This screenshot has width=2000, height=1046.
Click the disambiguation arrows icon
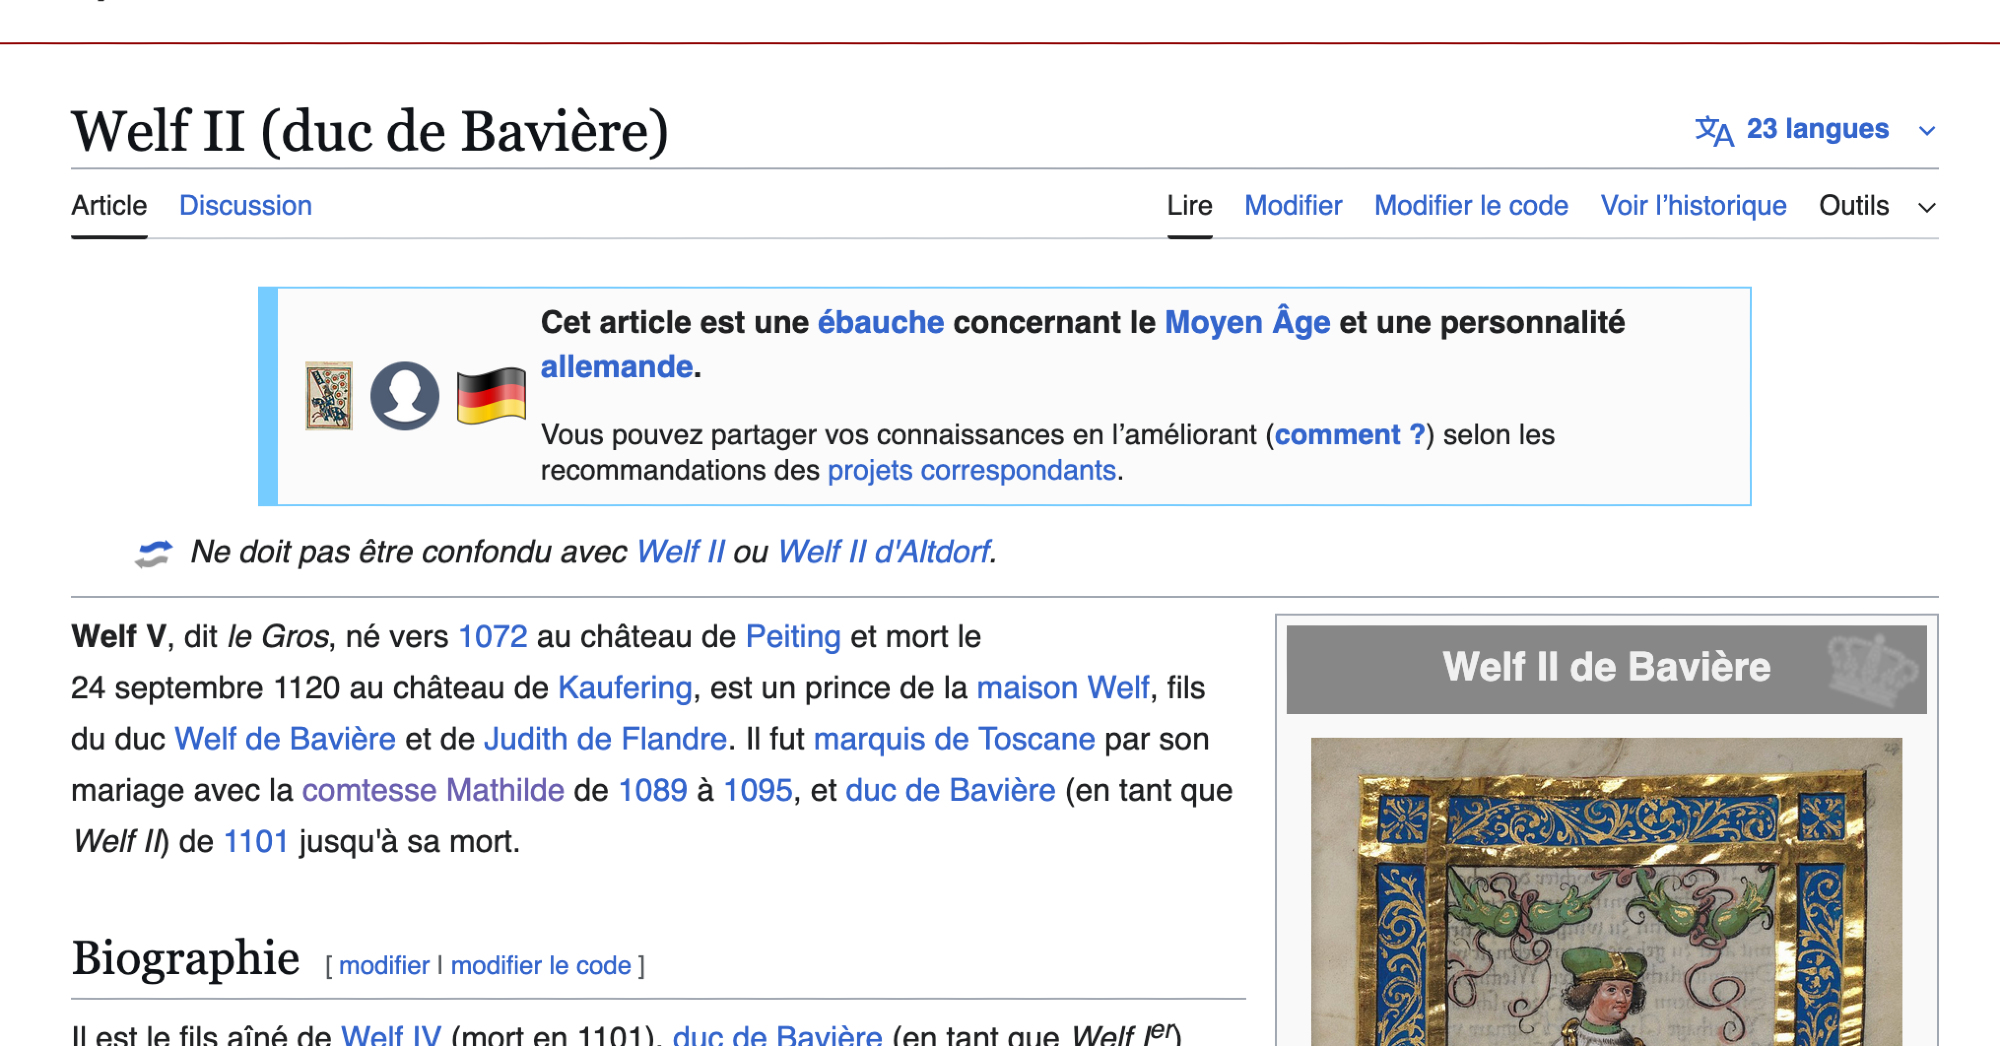(x=153, y=553)
